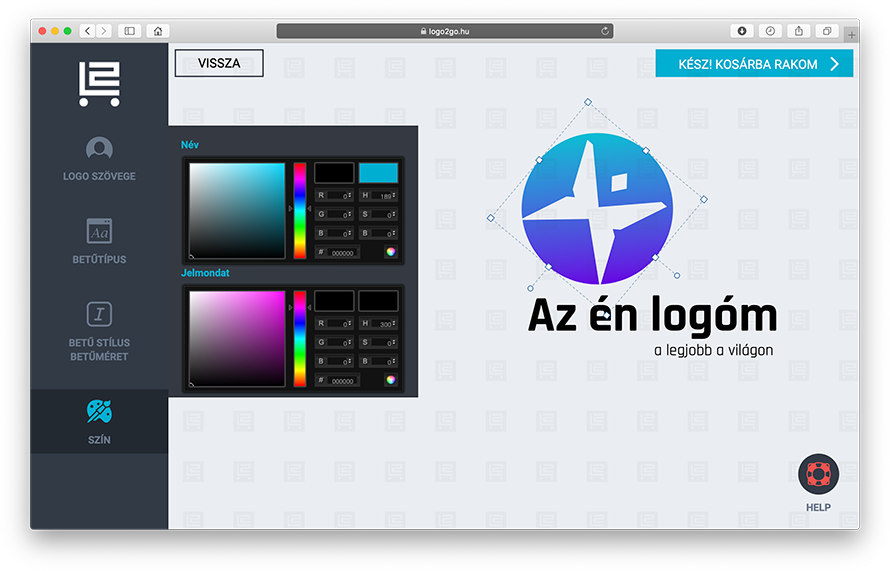
Task: Click the compass emblem in the logo preview
Action: (597, 208)
